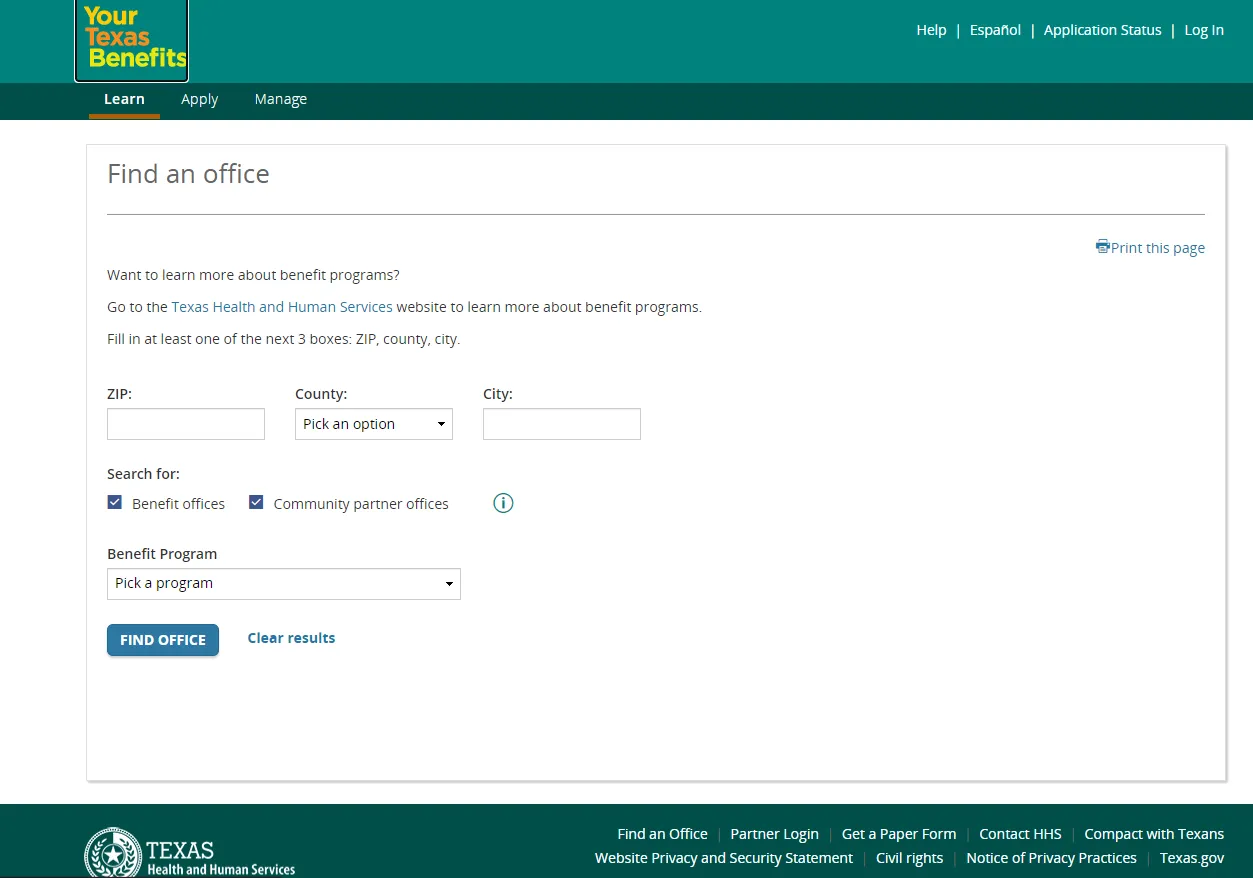Uncheck the Community partner offices checkbox
Viewport: 1253px width, 878px height.
tap(256, 502)
